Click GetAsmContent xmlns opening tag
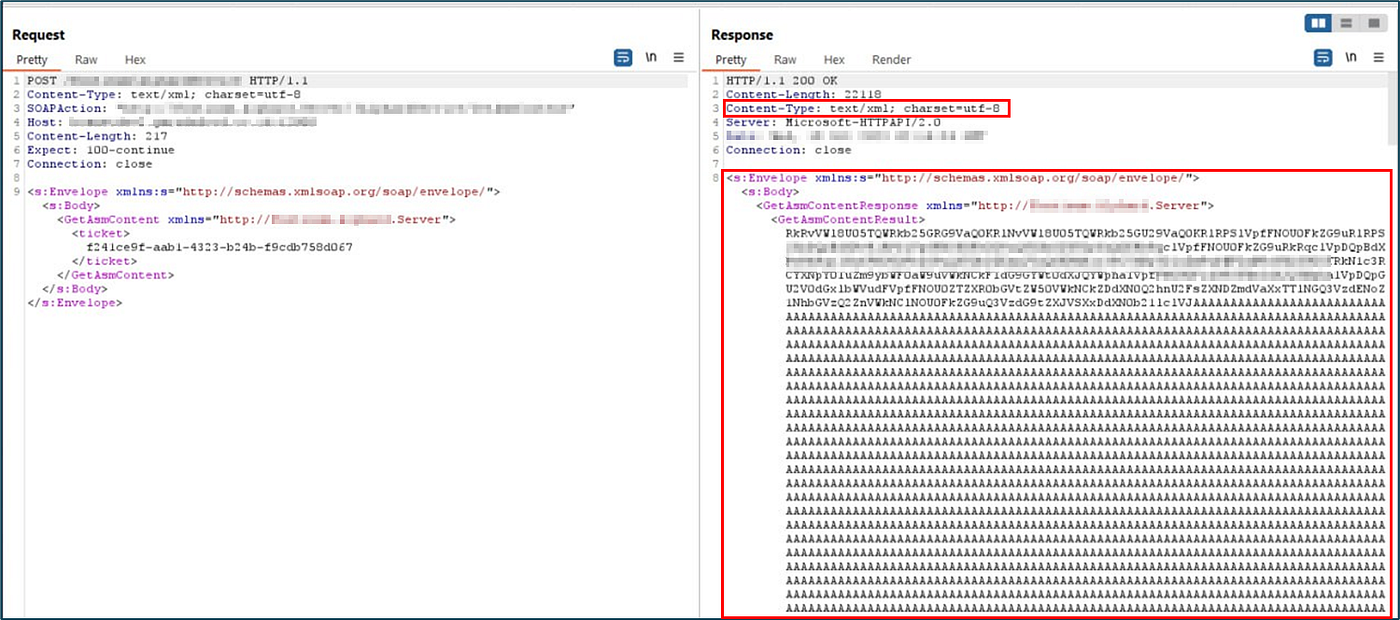The image size is (1400, 620). pyautogui.click(x=257, y=219)
